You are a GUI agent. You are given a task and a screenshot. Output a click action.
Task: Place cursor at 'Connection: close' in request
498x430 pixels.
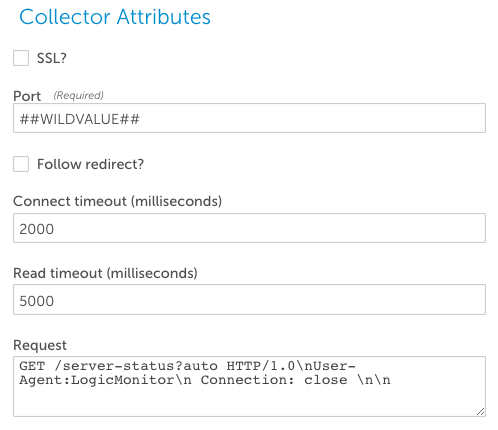[x=274, y=380]
